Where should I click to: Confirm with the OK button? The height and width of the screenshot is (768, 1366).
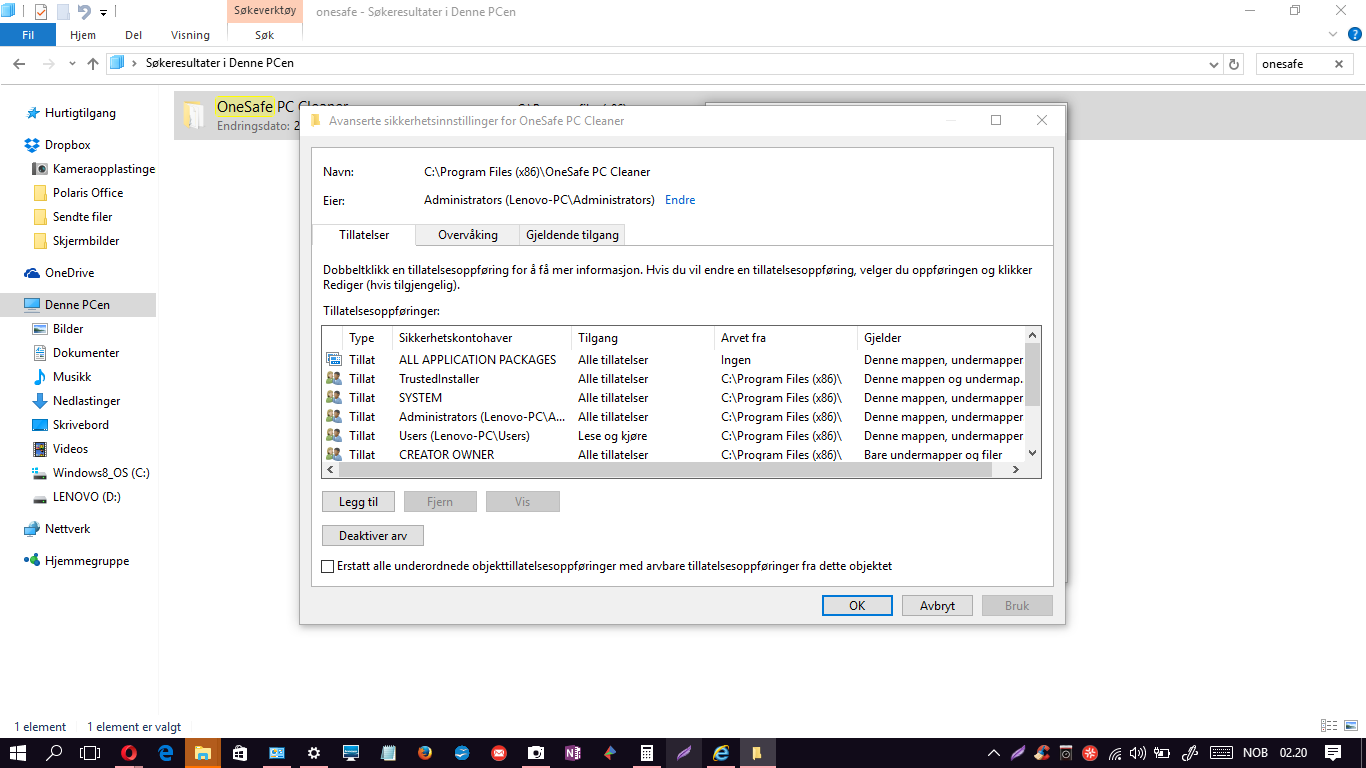pos(857,605)
